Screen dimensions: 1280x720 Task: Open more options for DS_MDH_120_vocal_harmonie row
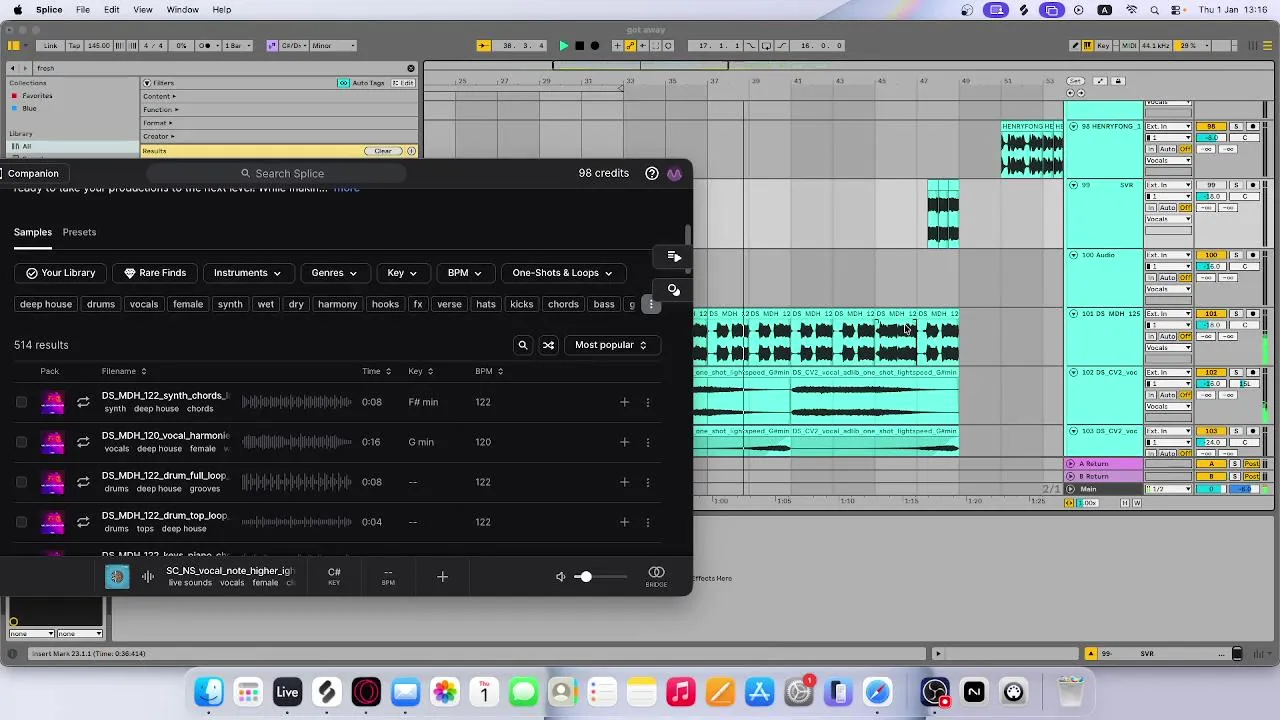tap(647, 442)
